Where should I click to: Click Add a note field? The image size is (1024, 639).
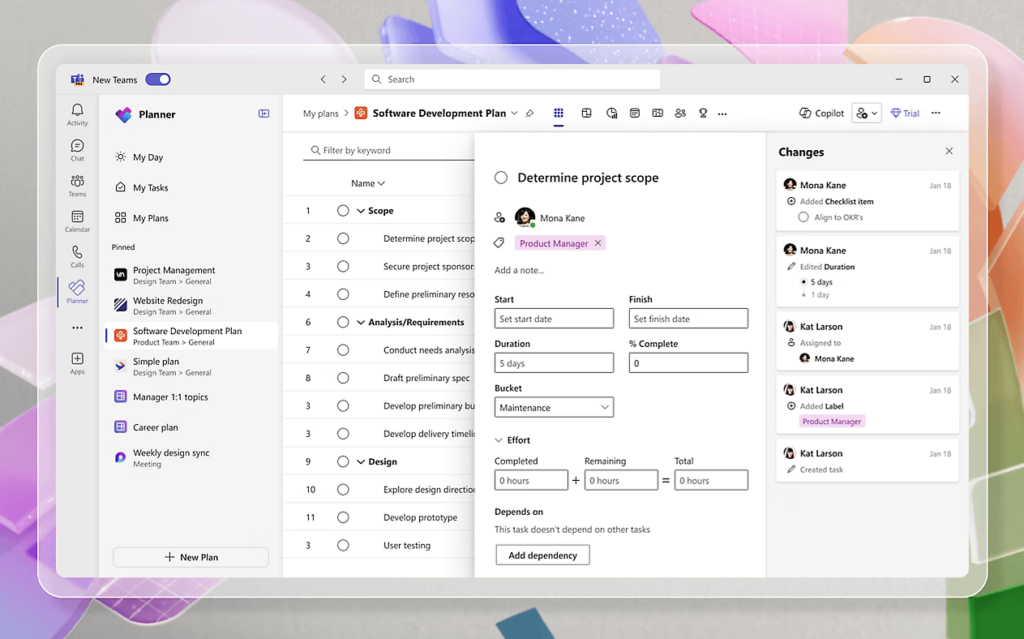[519, 270]
